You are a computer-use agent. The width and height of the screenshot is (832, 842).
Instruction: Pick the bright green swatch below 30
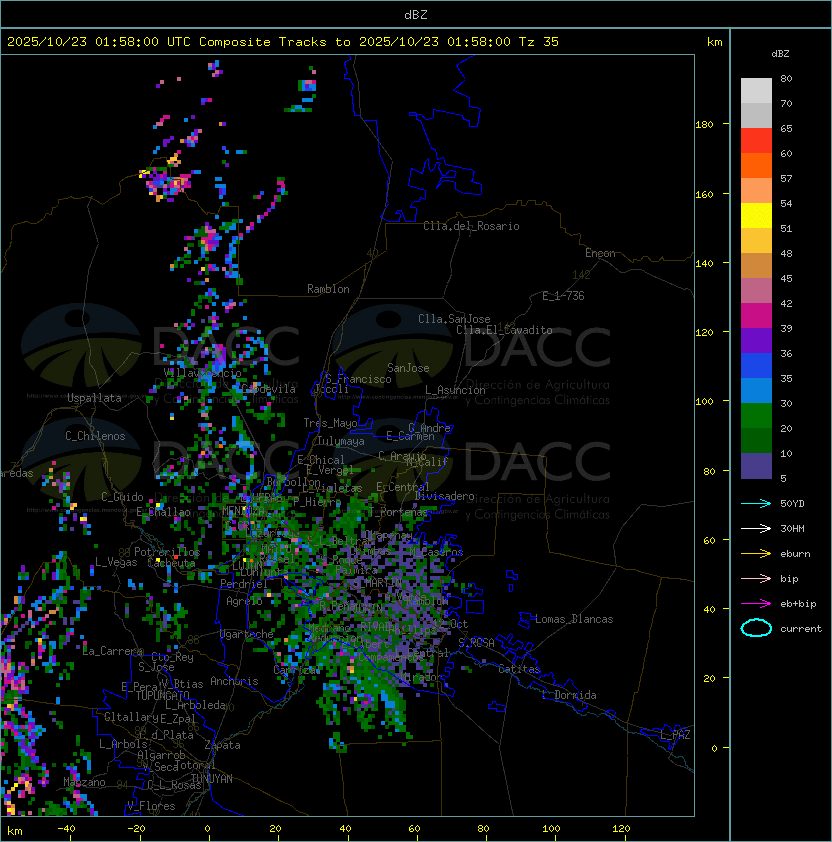click(756, 416)
